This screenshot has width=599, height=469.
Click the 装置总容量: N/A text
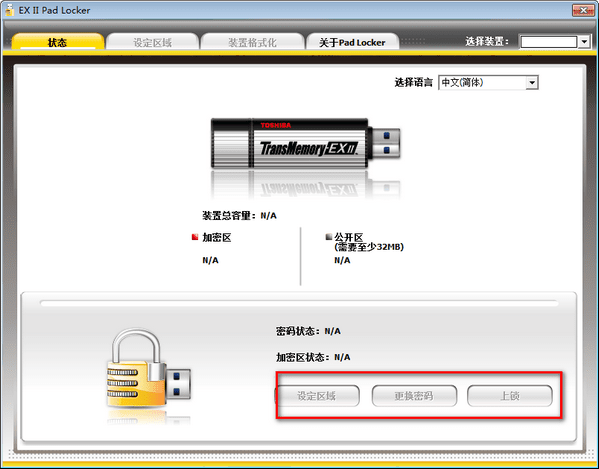click(239, 216)
